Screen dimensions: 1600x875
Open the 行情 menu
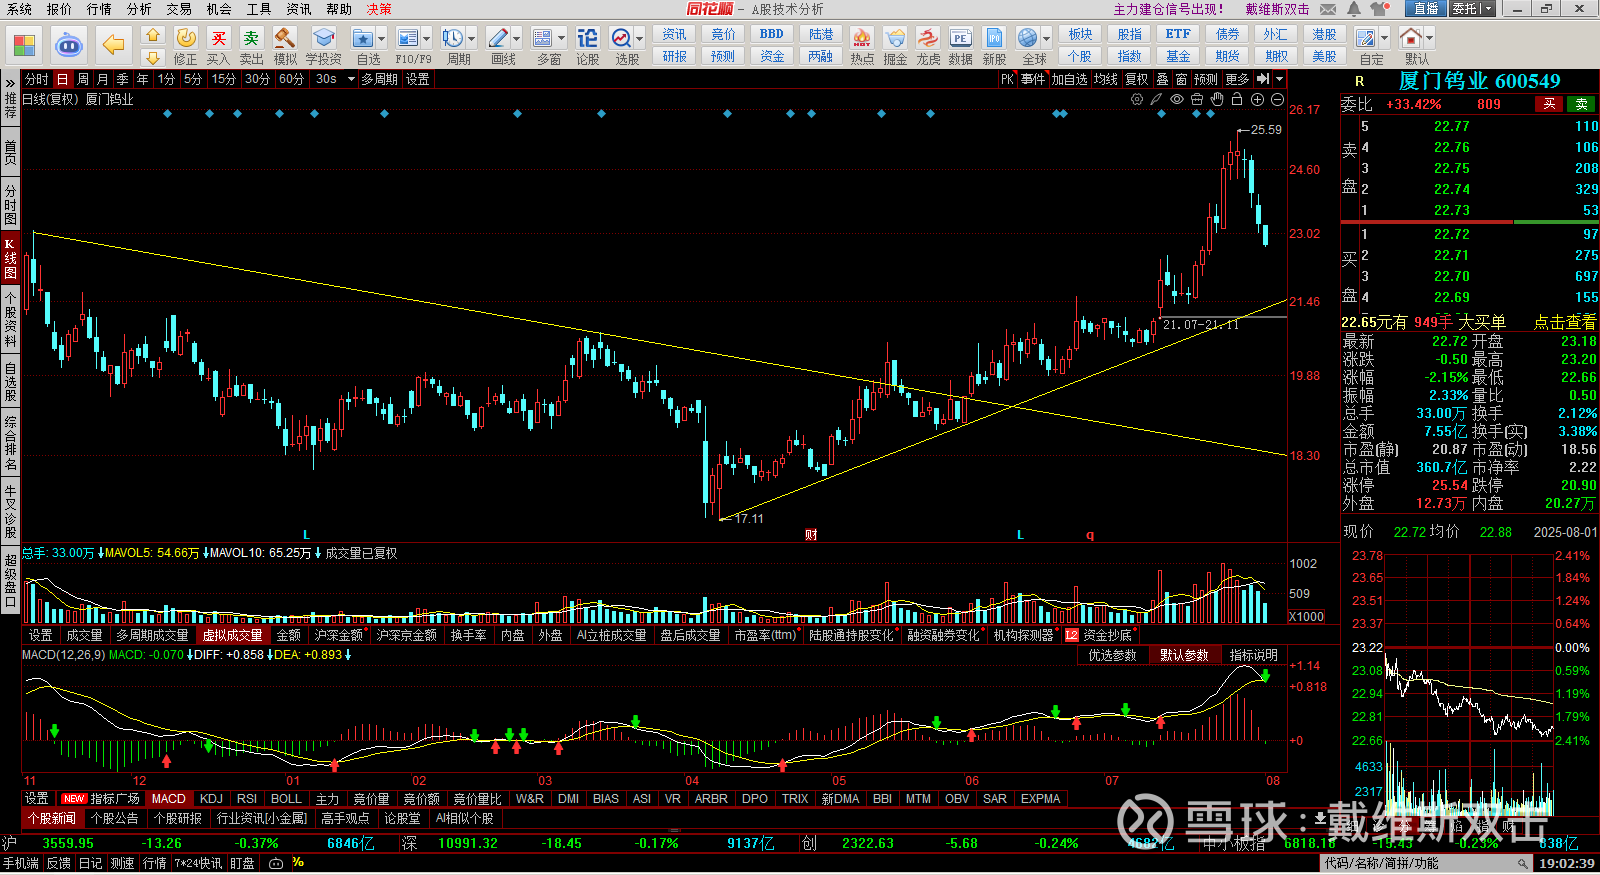click(99, 9)
